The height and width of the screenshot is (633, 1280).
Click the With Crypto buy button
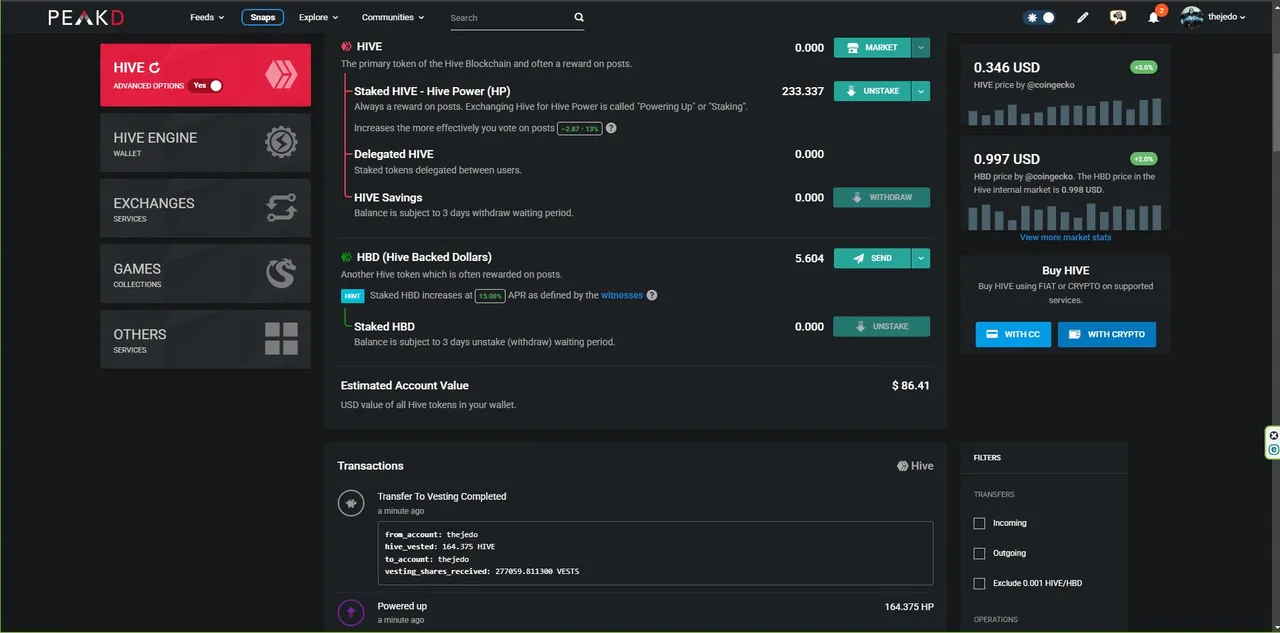point(1107,334)
